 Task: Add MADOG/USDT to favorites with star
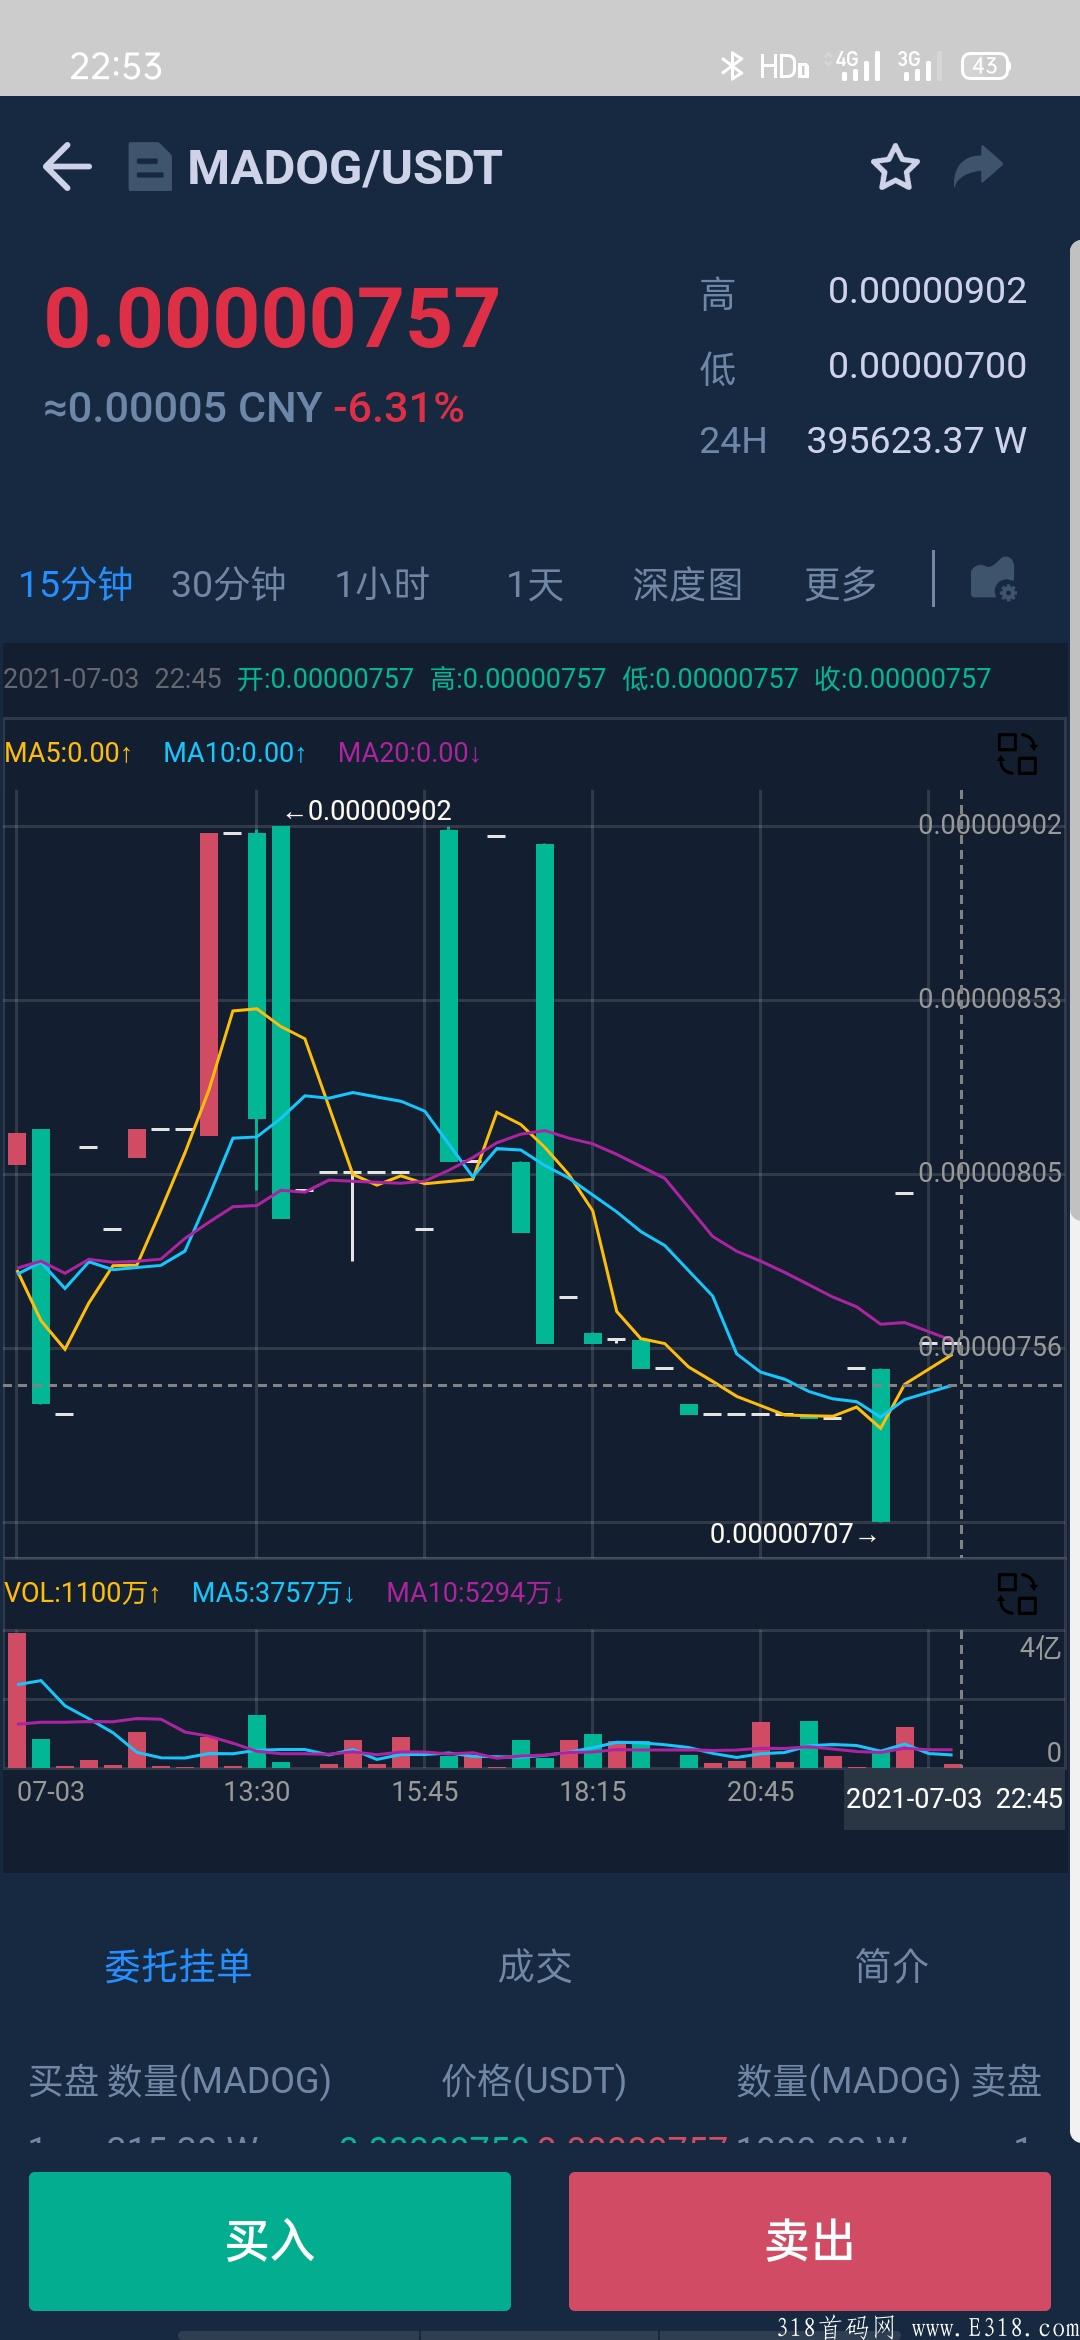point(894,167)
